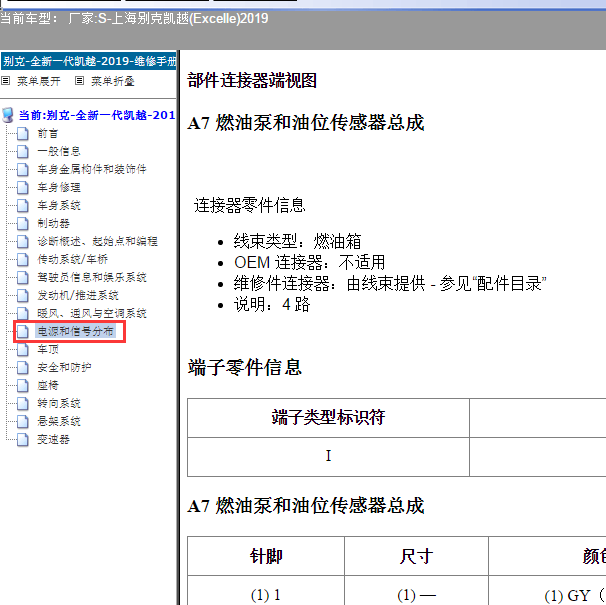Click the pin cell (1) 1
Image resolution: width=606 pixels, height=605 pixels.
click(266, 595)
